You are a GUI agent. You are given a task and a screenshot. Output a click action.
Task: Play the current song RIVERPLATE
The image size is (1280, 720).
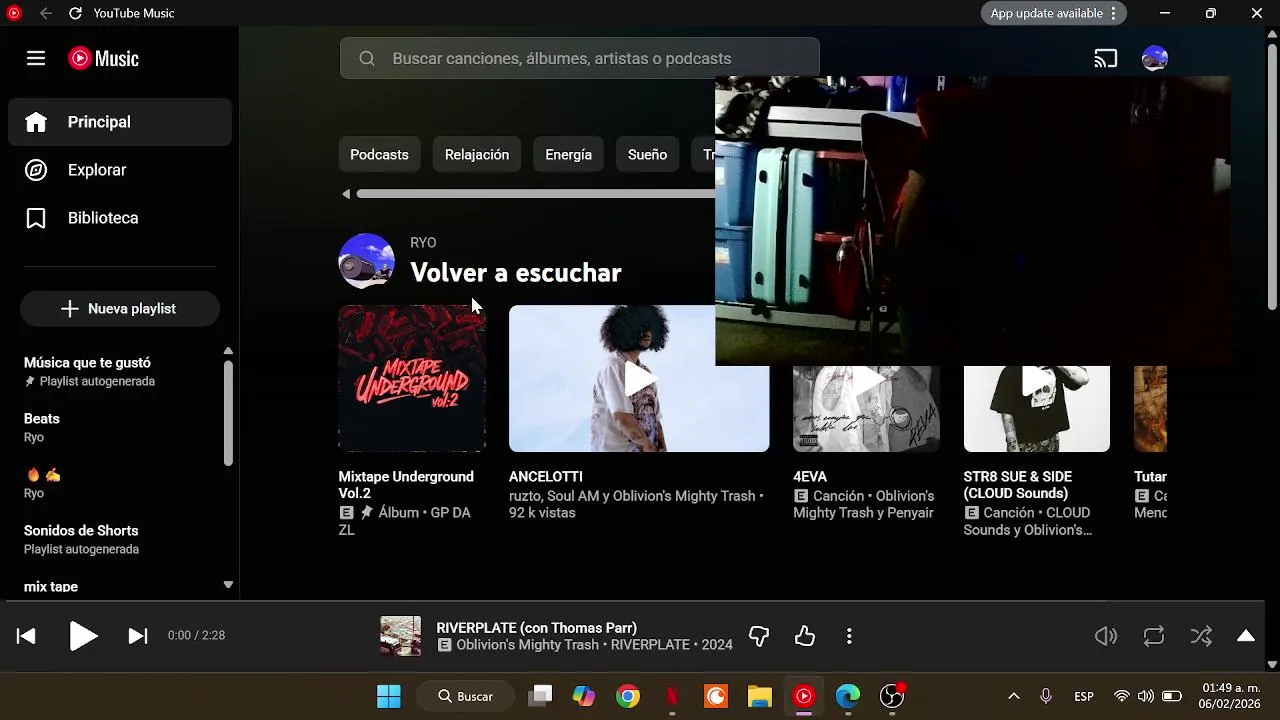[x=83, y=636]
